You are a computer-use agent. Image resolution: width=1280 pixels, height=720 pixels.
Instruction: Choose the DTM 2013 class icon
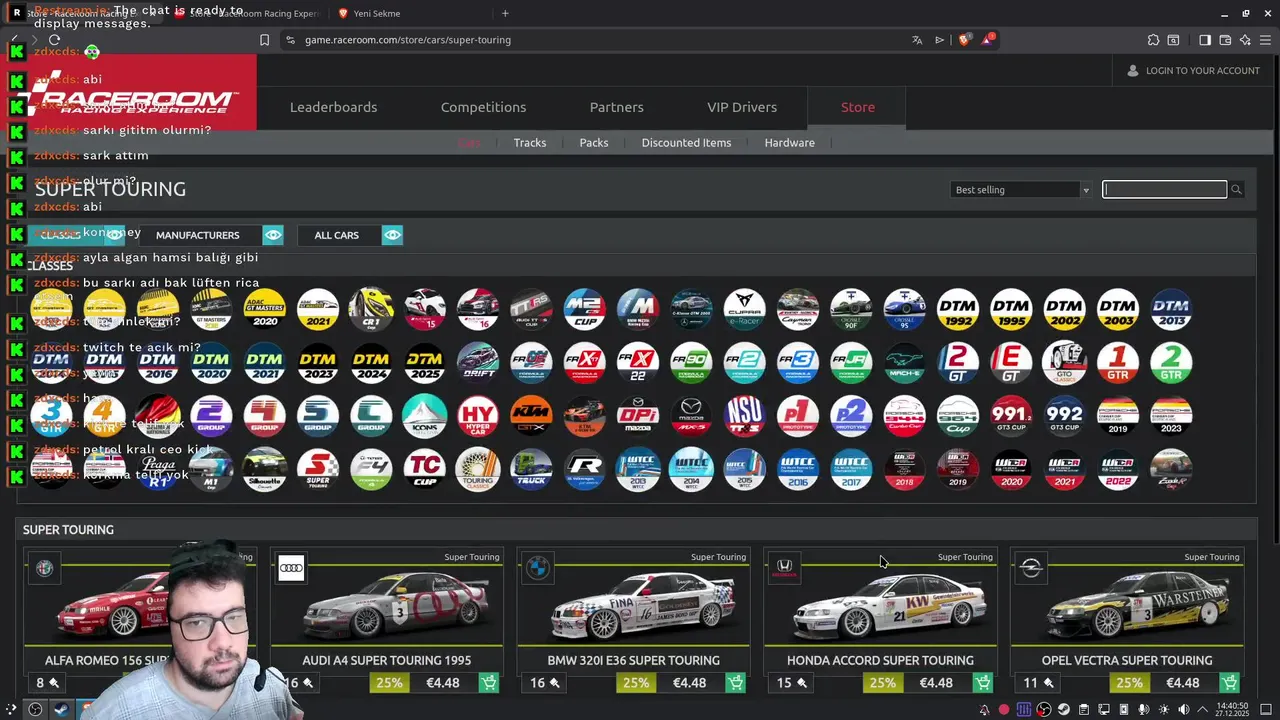point(1171,309)
